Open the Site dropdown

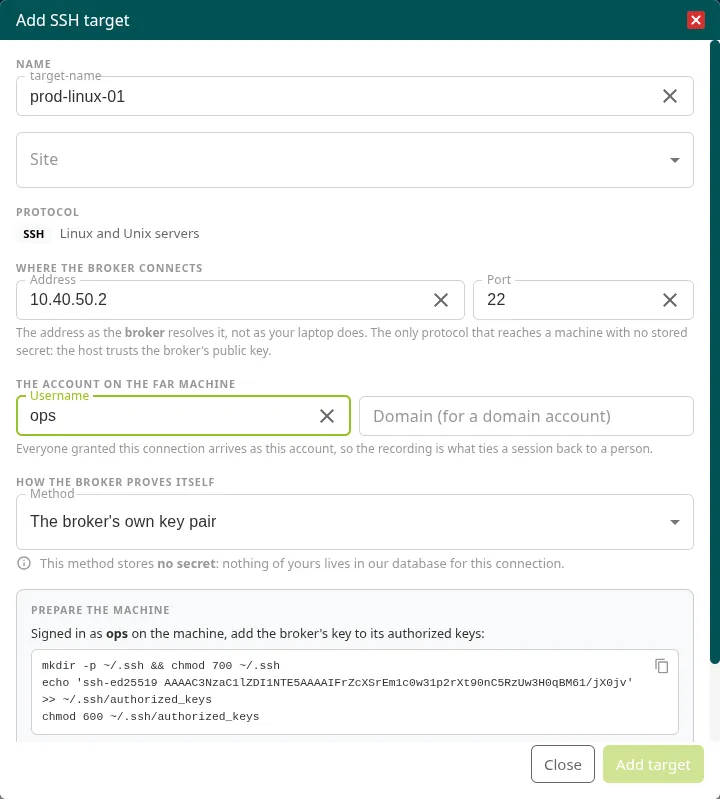coord(355,160)
